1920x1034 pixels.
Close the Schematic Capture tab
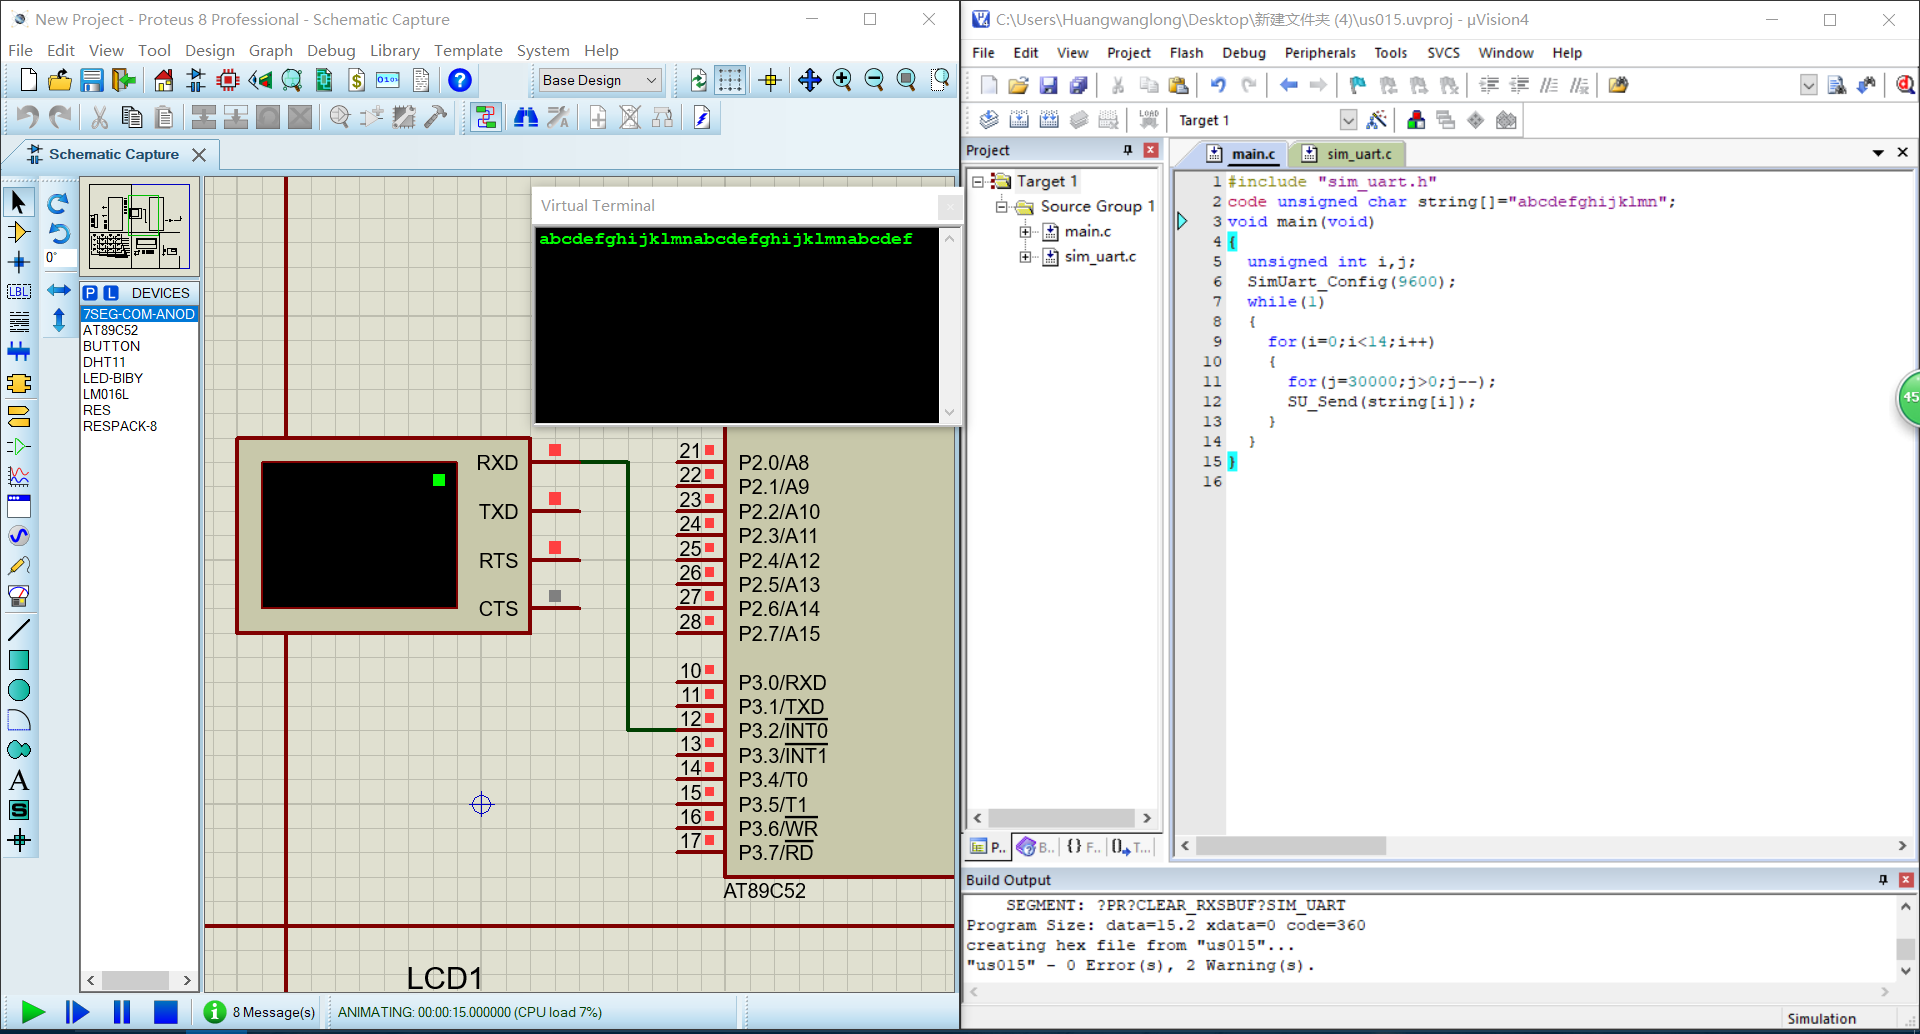[199, 155]
